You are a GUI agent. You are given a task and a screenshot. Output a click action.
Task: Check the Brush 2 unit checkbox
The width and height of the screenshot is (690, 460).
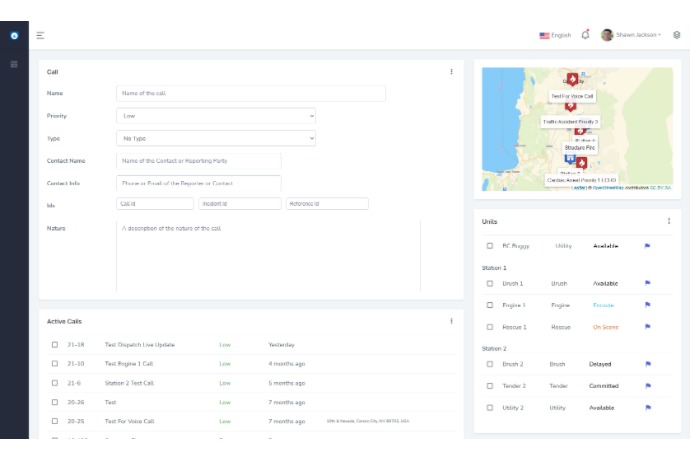pyautogui.click(x=490, y=364)
